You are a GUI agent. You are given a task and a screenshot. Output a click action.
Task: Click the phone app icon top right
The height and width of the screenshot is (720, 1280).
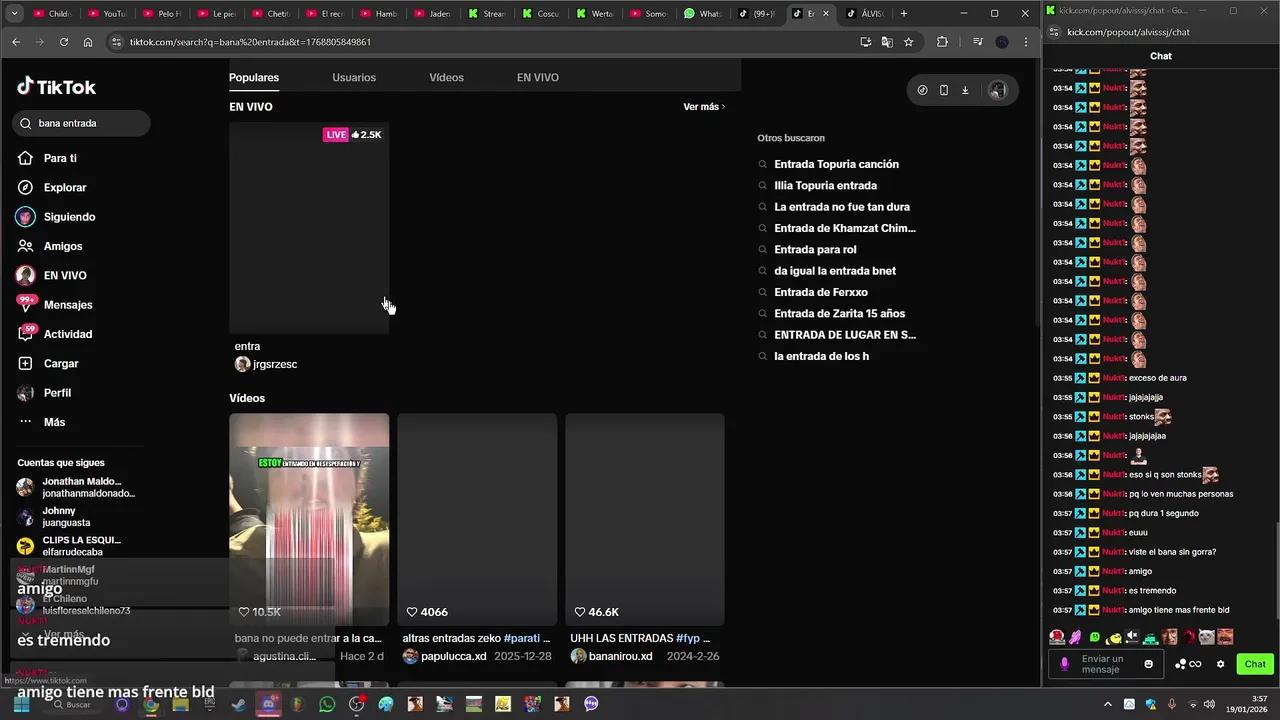pos(943,90)
